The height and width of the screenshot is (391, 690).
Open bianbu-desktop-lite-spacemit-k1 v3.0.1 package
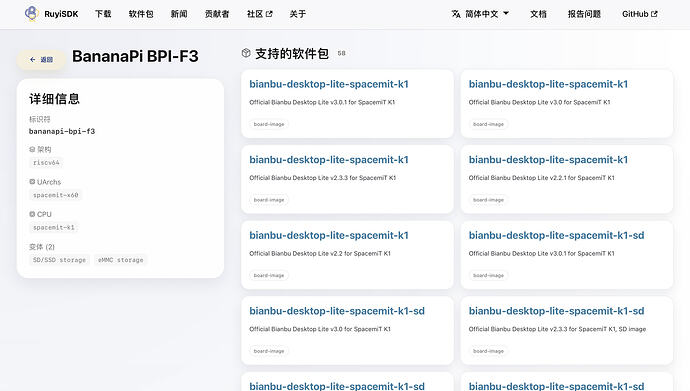click(x=329, y=84)
